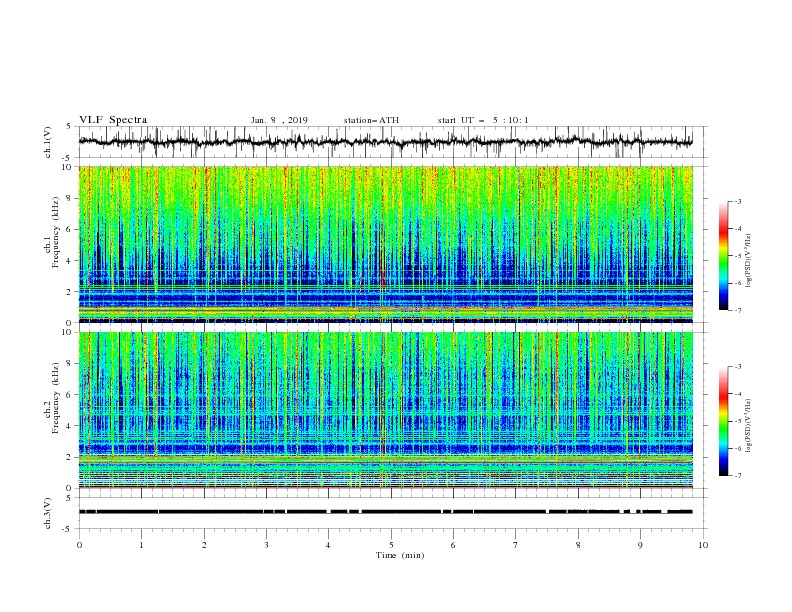Click time axis tick label "6"

coord(453,545)
